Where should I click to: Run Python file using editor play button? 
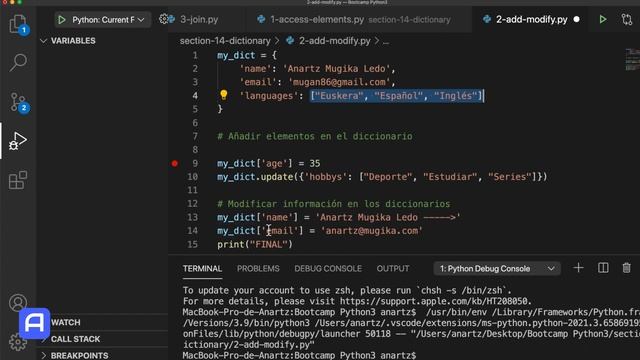(x=602, y=19)
